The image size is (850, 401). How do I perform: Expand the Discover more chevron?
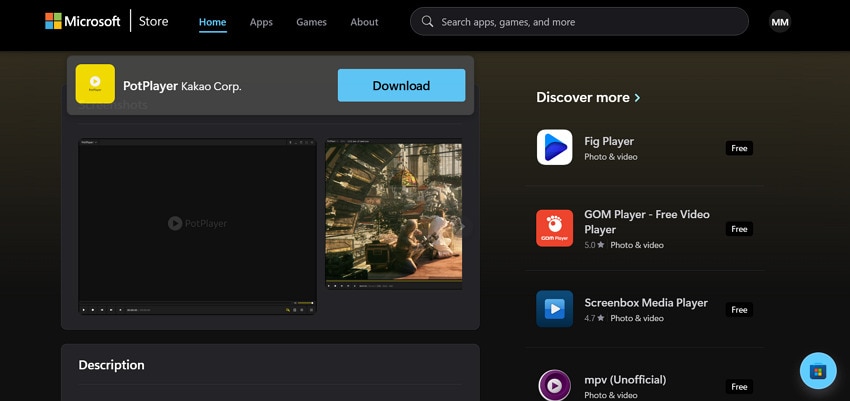pyautogui.click(x=637, y=98)
